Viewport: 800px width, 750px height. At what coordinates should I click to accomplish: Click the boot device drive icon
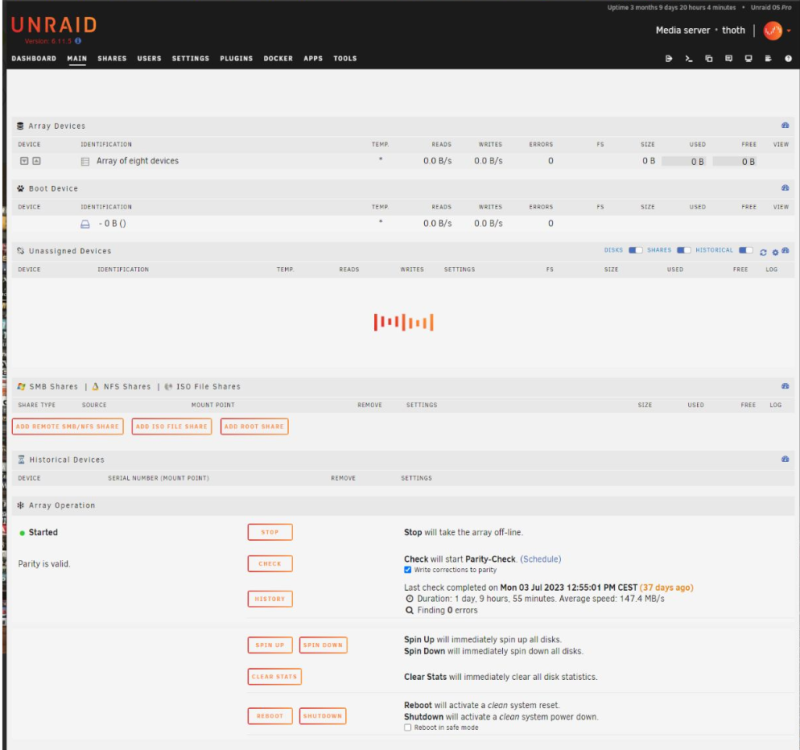pyautogui.click(x=85, y=224)
